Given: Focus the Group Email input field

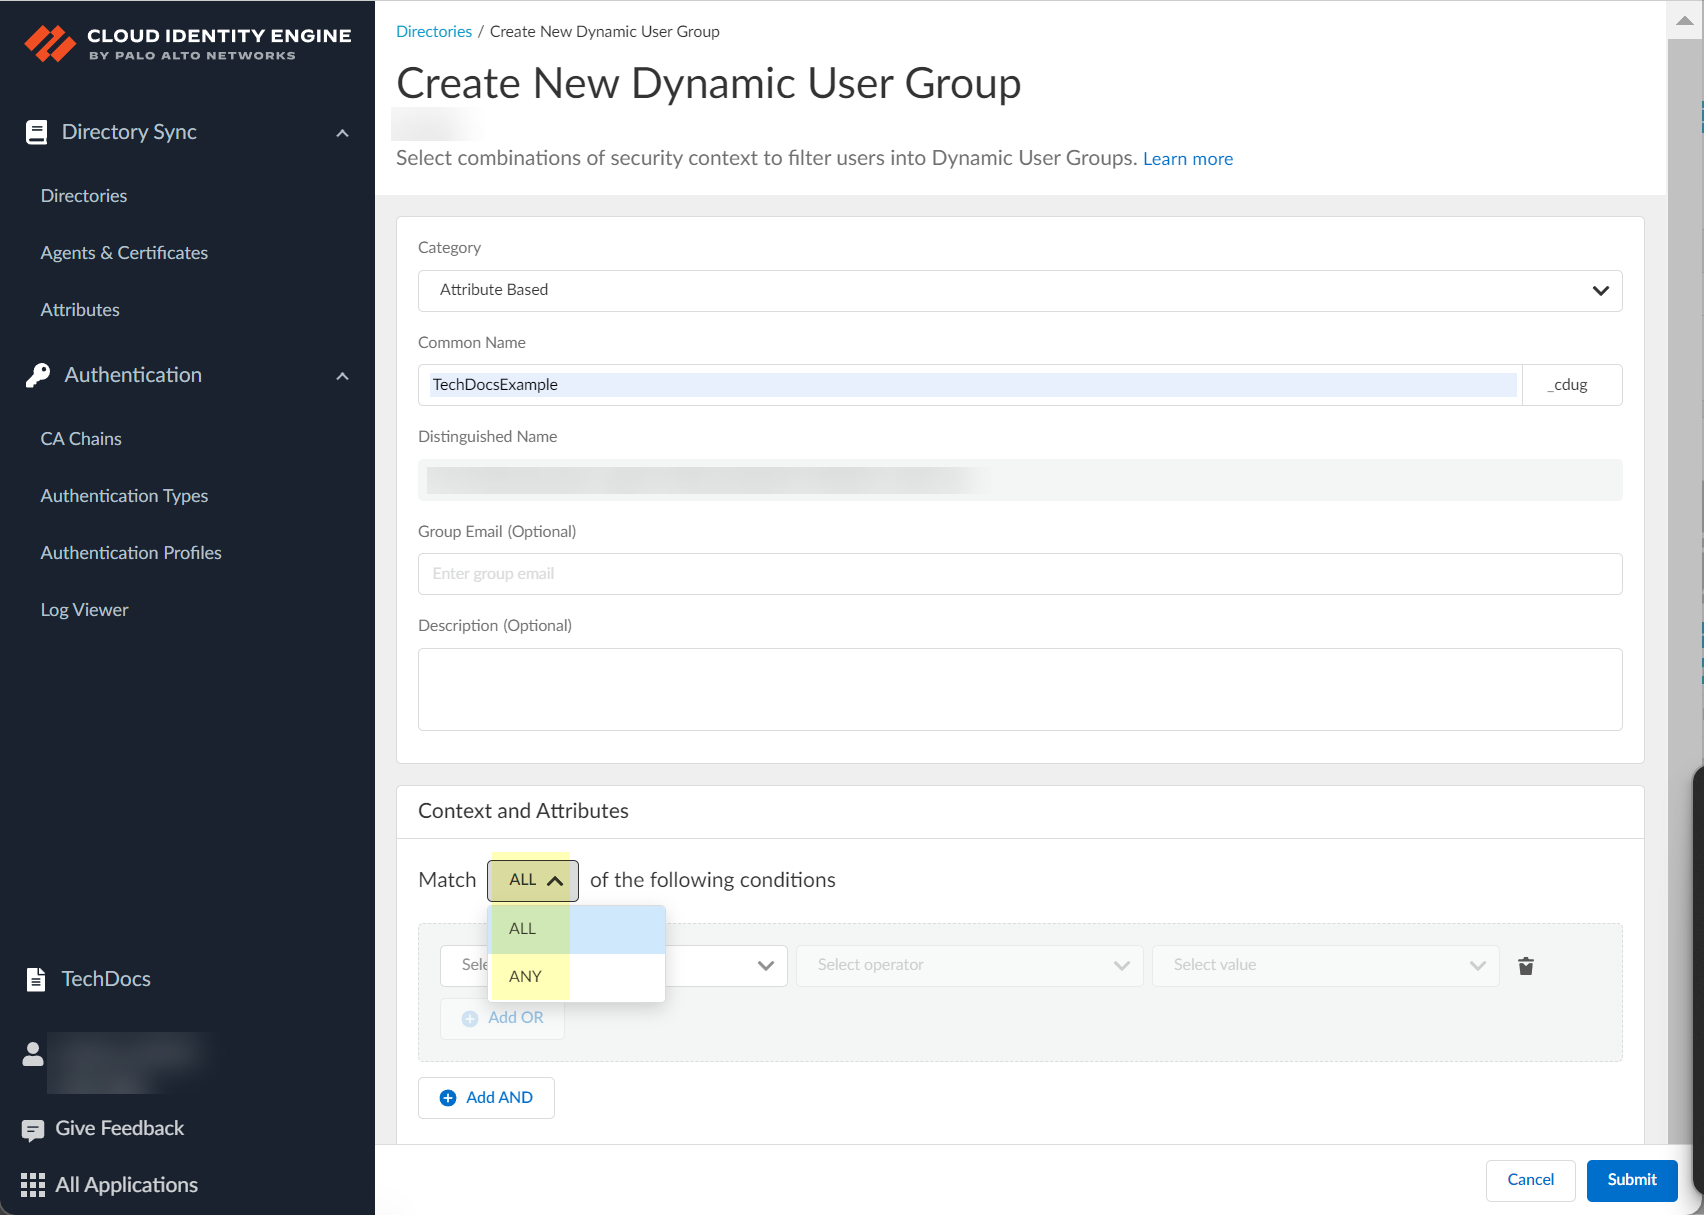Looking at the screenshot, I should (1019, 574).
